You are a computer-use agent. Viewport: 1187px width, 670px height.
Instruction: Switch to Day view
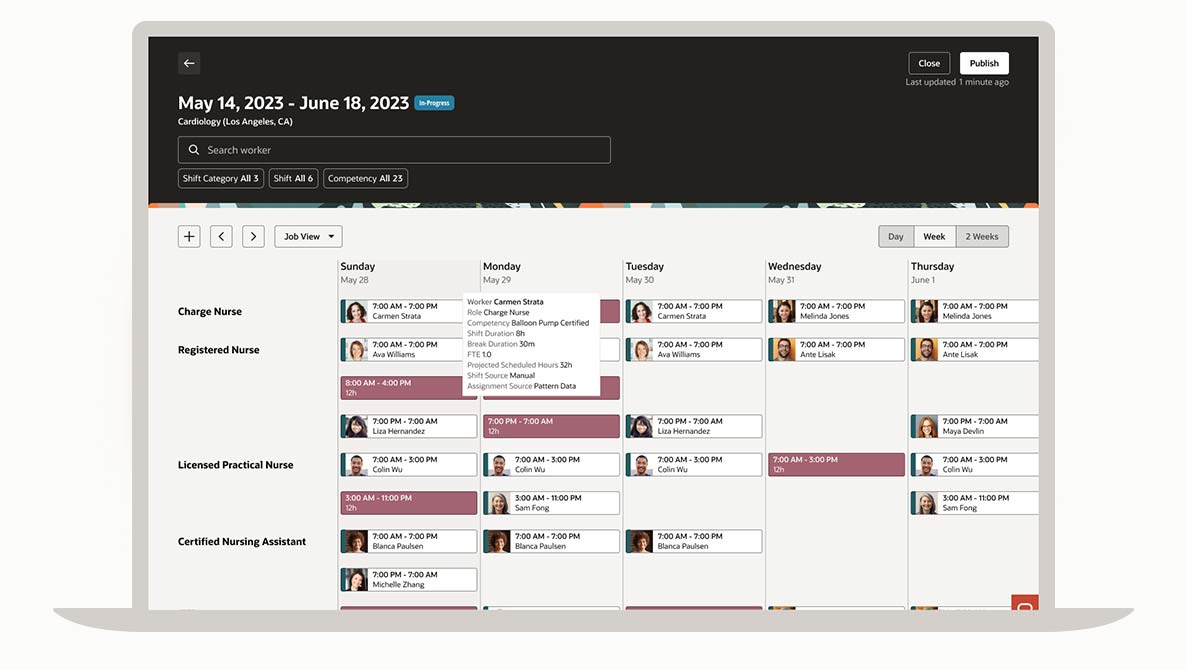pos(895,237)
